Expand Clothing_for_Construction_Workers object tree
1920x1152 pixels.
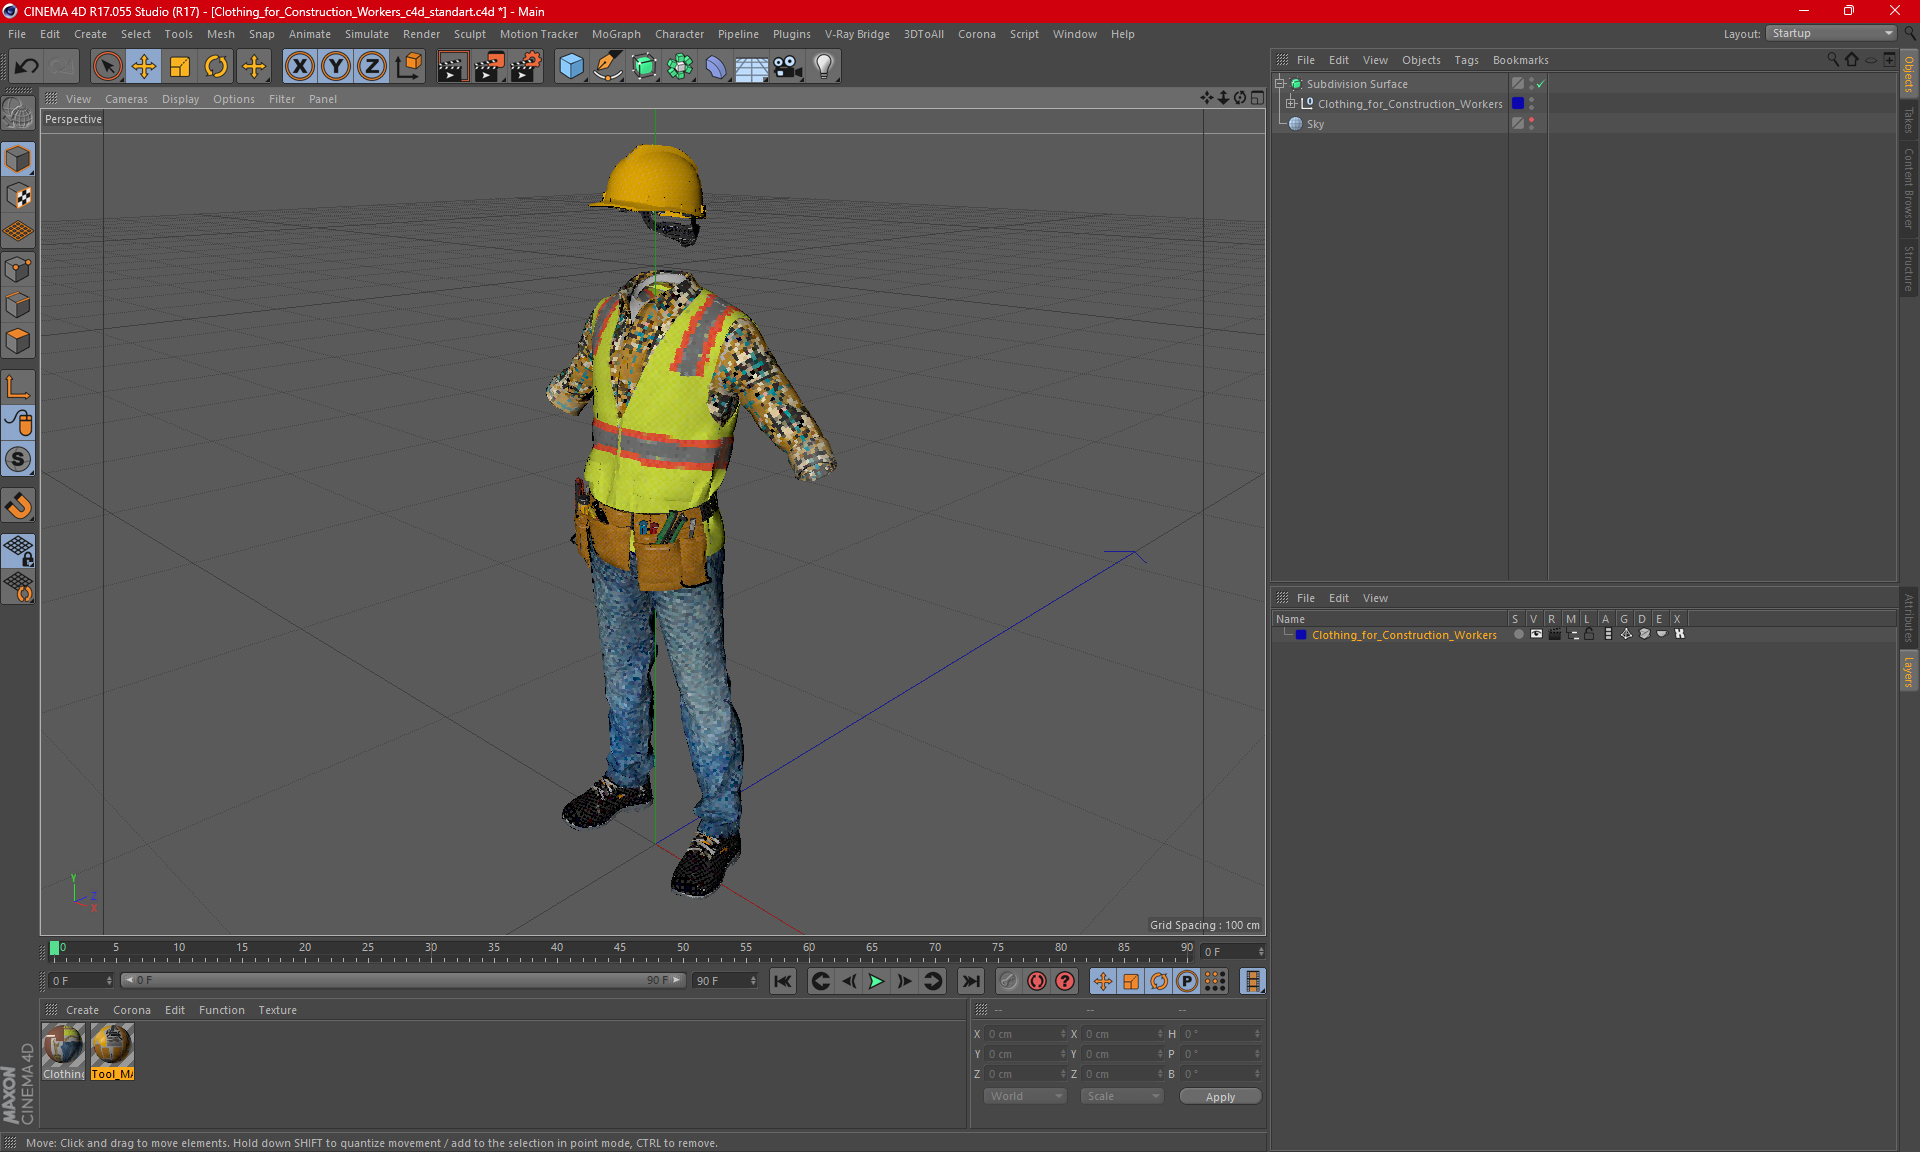1291,103
